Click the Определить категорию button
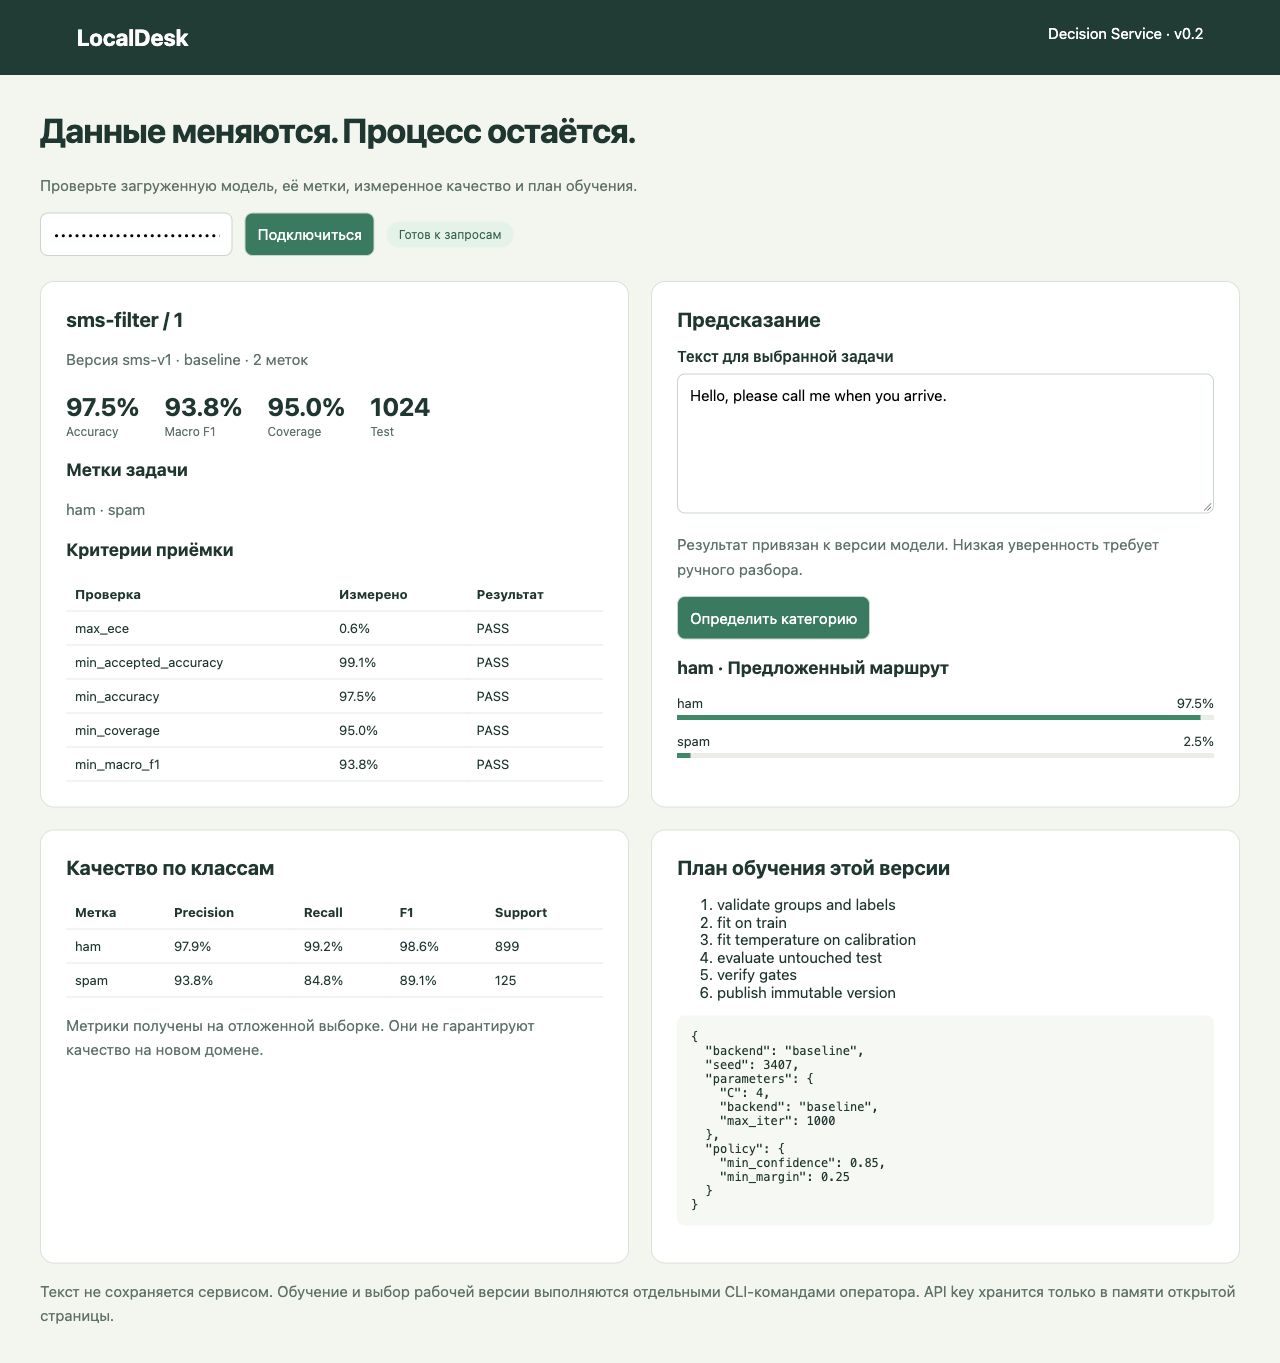1280x1363 pixels. coord(773,618)
